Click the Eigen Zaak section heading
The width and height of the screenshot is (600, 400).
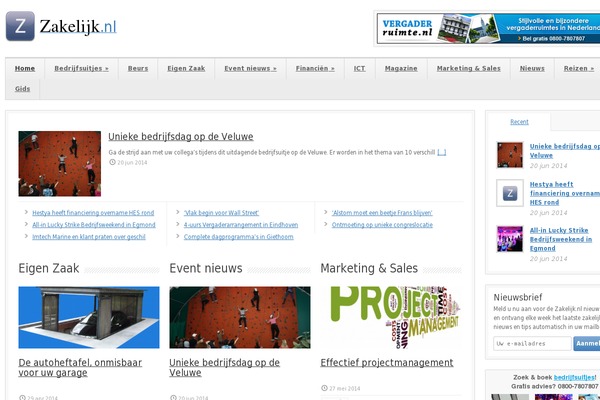(49, 268)
